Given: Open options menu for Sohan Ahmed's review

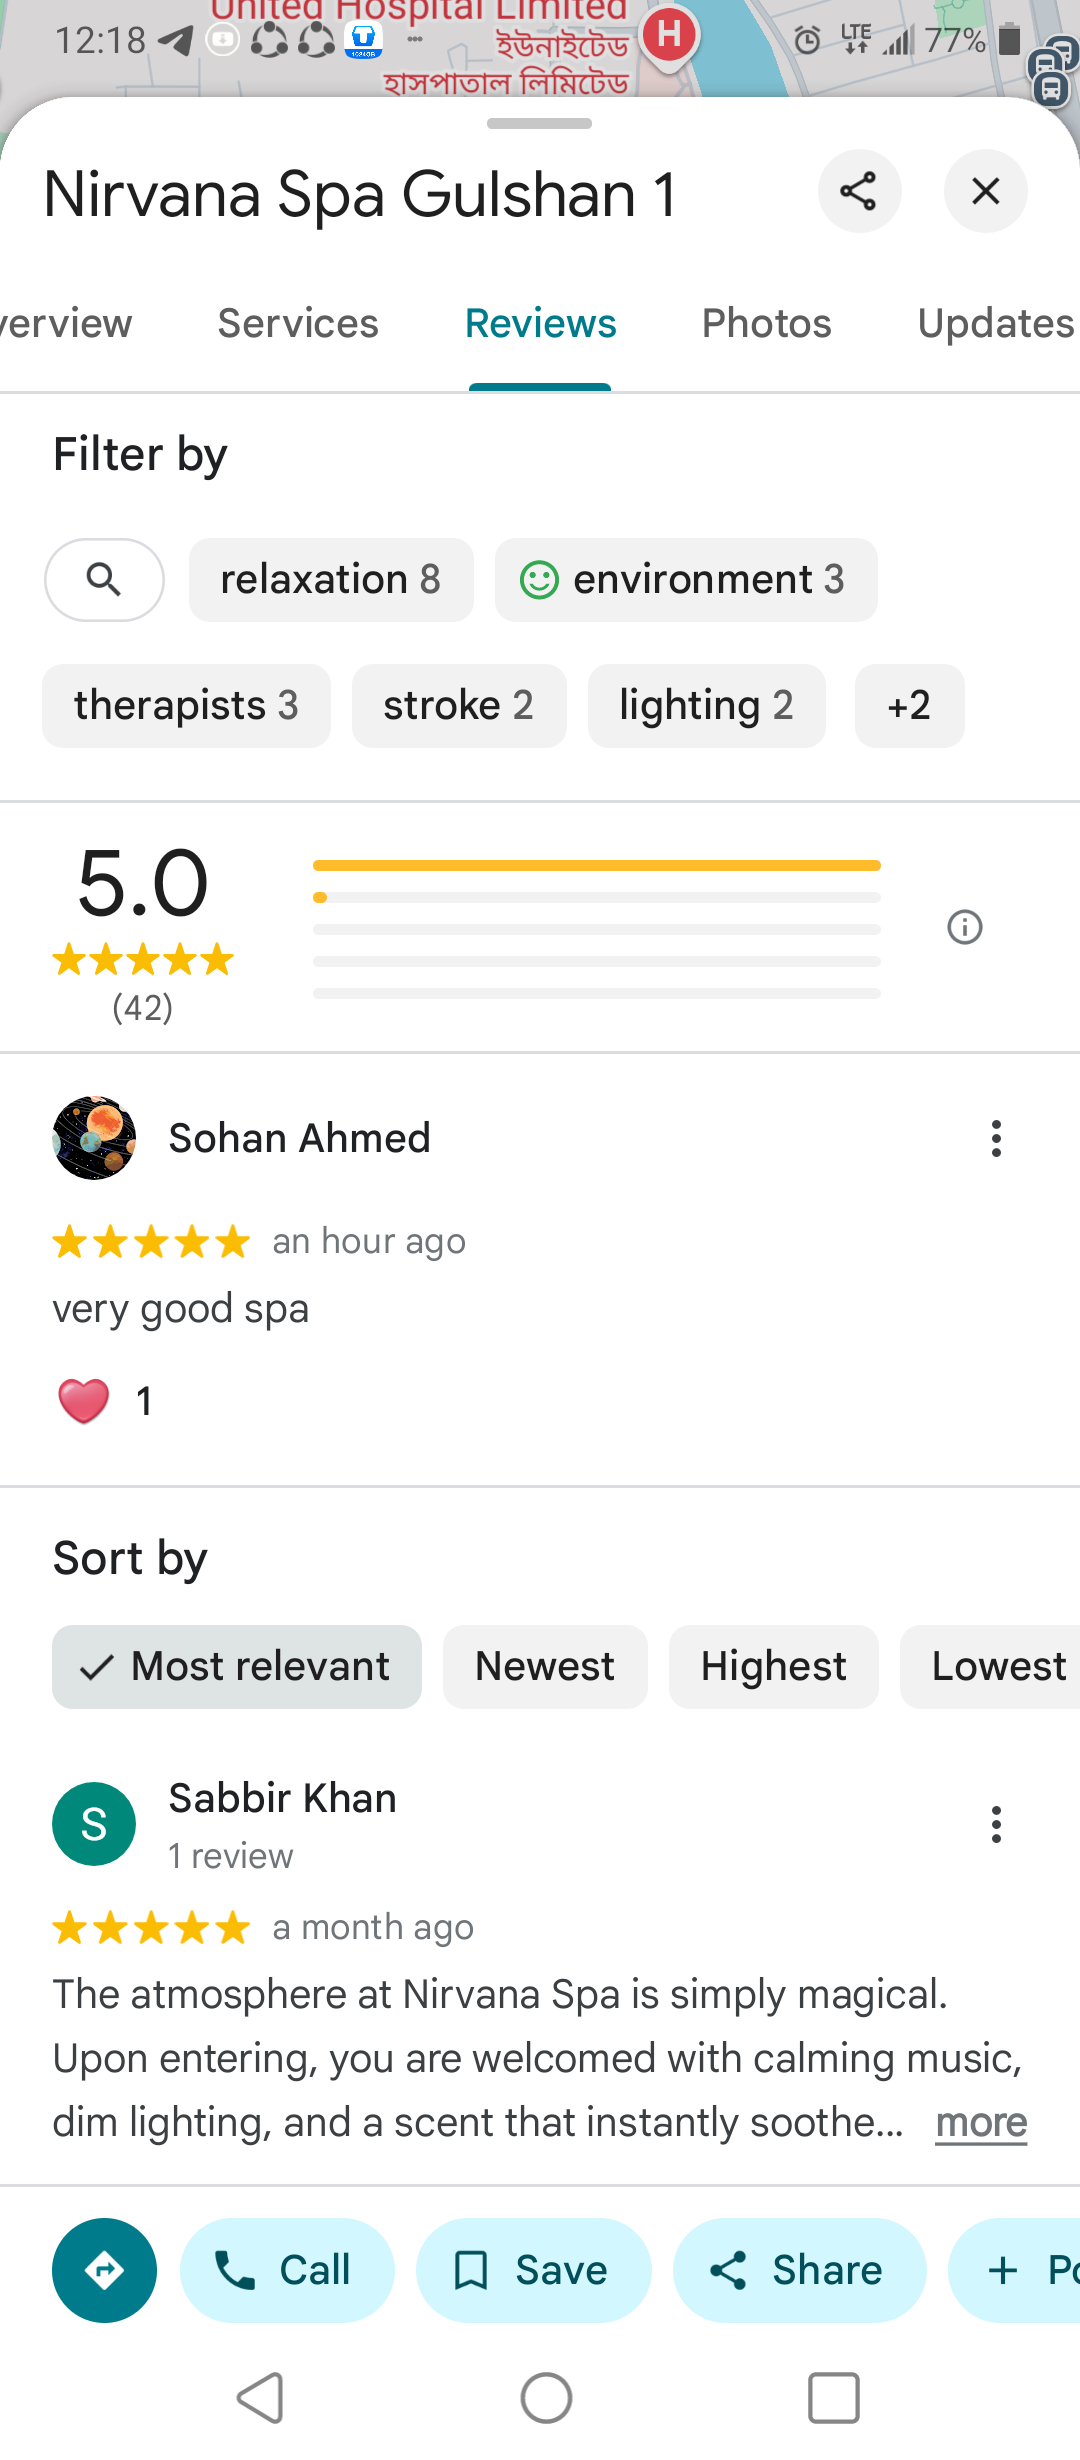Looking at the screenshot, I should click(996, 1138).
